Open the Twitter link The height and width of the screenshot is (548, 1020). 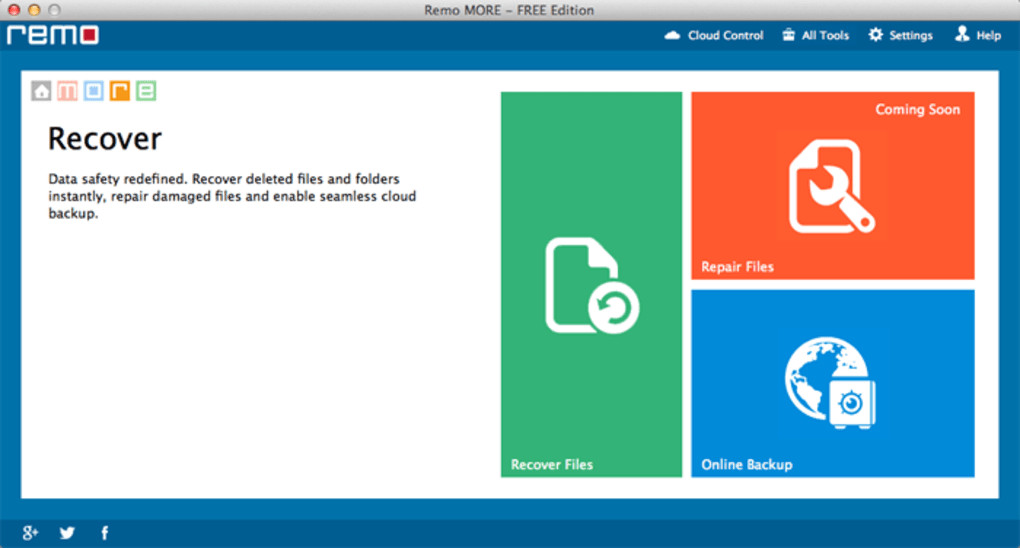67,533
